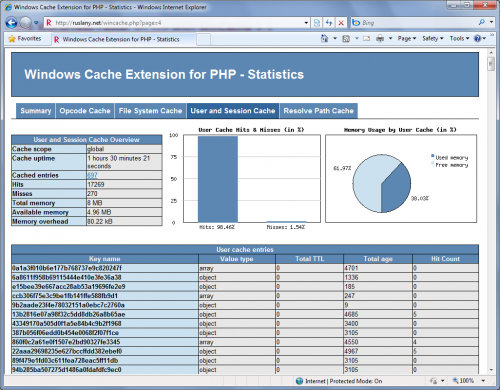The image size is (500, 390).
Task: Click the Hits value 17269
Action: pos(96,184)
